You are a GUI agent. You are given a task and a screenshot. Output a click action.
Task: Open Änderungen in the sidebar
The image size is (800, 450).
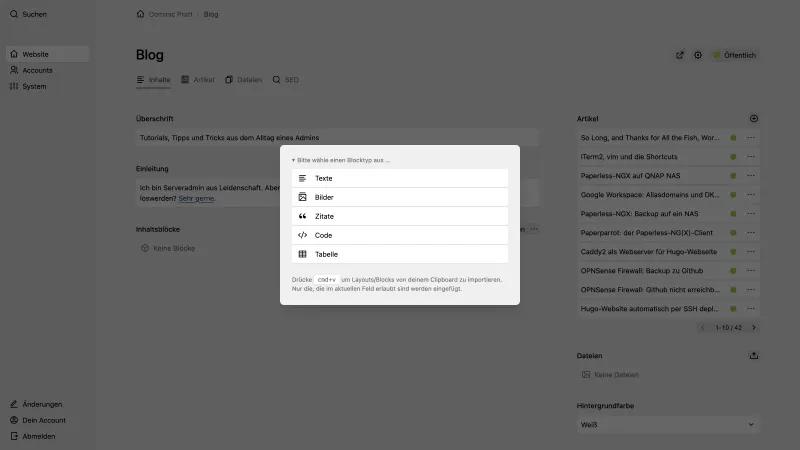[36, 404]
